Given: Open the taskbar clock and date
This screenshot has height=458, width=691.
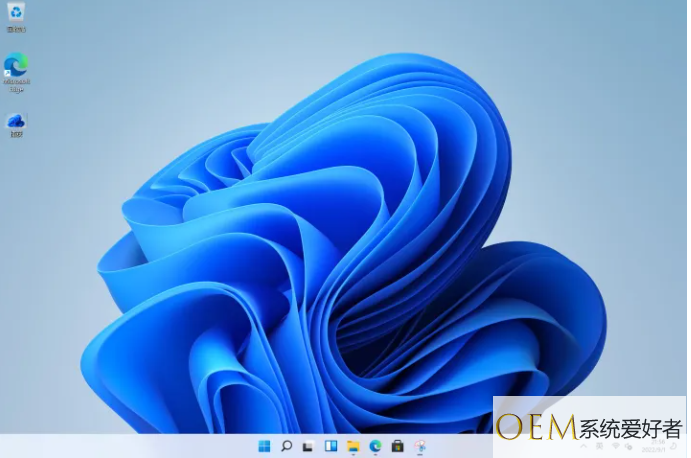Looking at the screenshot, I should [x=654, y=446].
